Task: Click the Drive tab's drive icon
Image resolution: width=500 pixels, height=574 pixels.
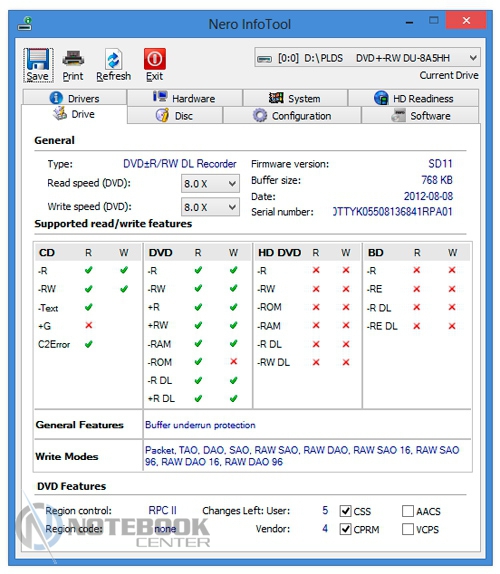Action: coord(60,113)
